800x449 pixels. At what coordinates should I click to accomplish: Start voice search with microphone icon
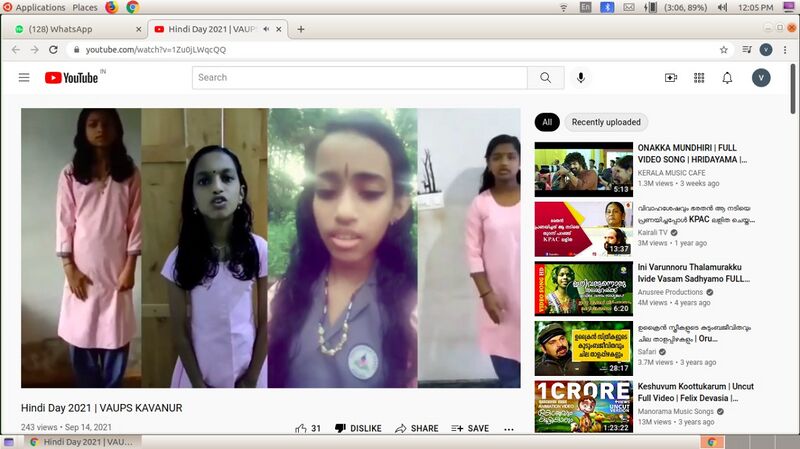[x=581, y=78]
